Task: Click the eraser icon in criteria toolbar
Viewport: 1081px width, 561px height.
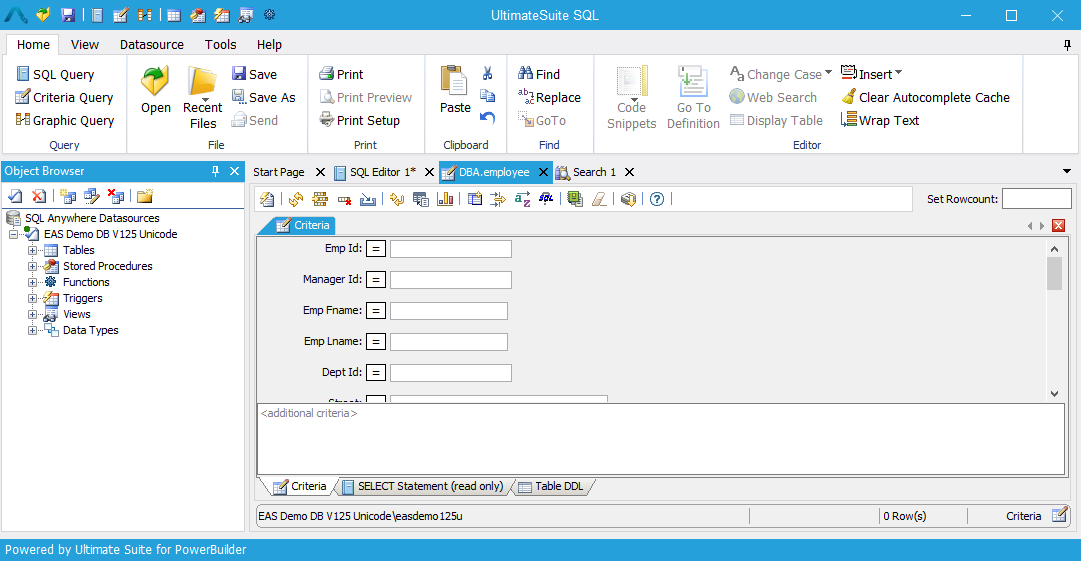Action: pyautogui.click(x=598, y=199)
